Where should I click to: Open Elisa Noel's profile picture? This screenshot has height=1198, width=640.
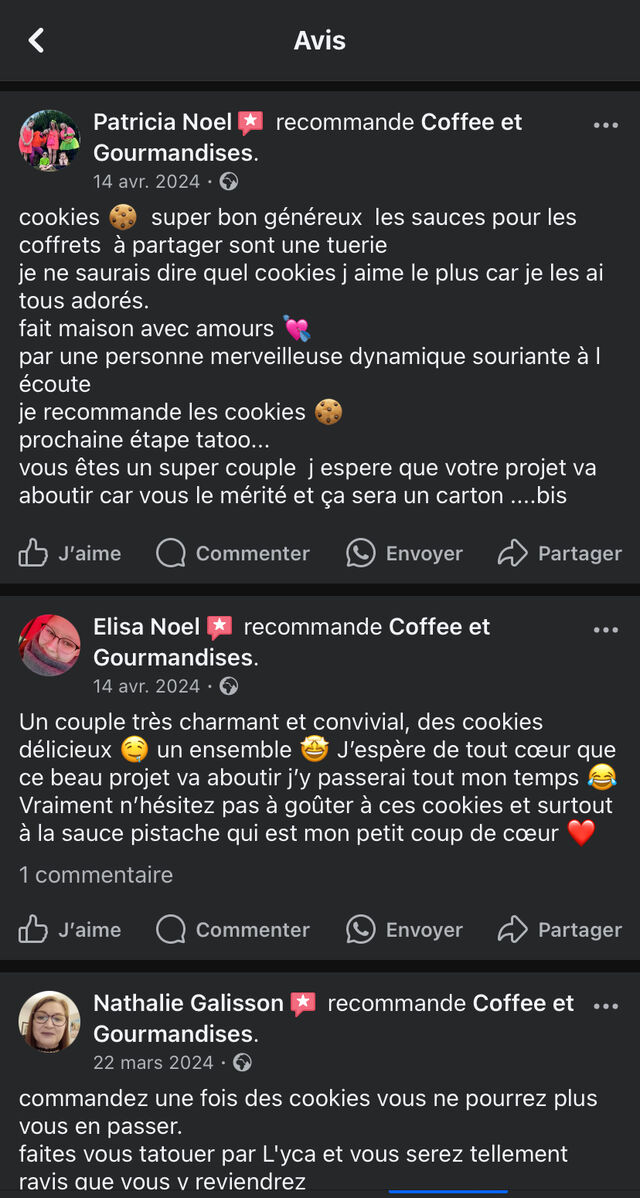(x=50, y=645)
